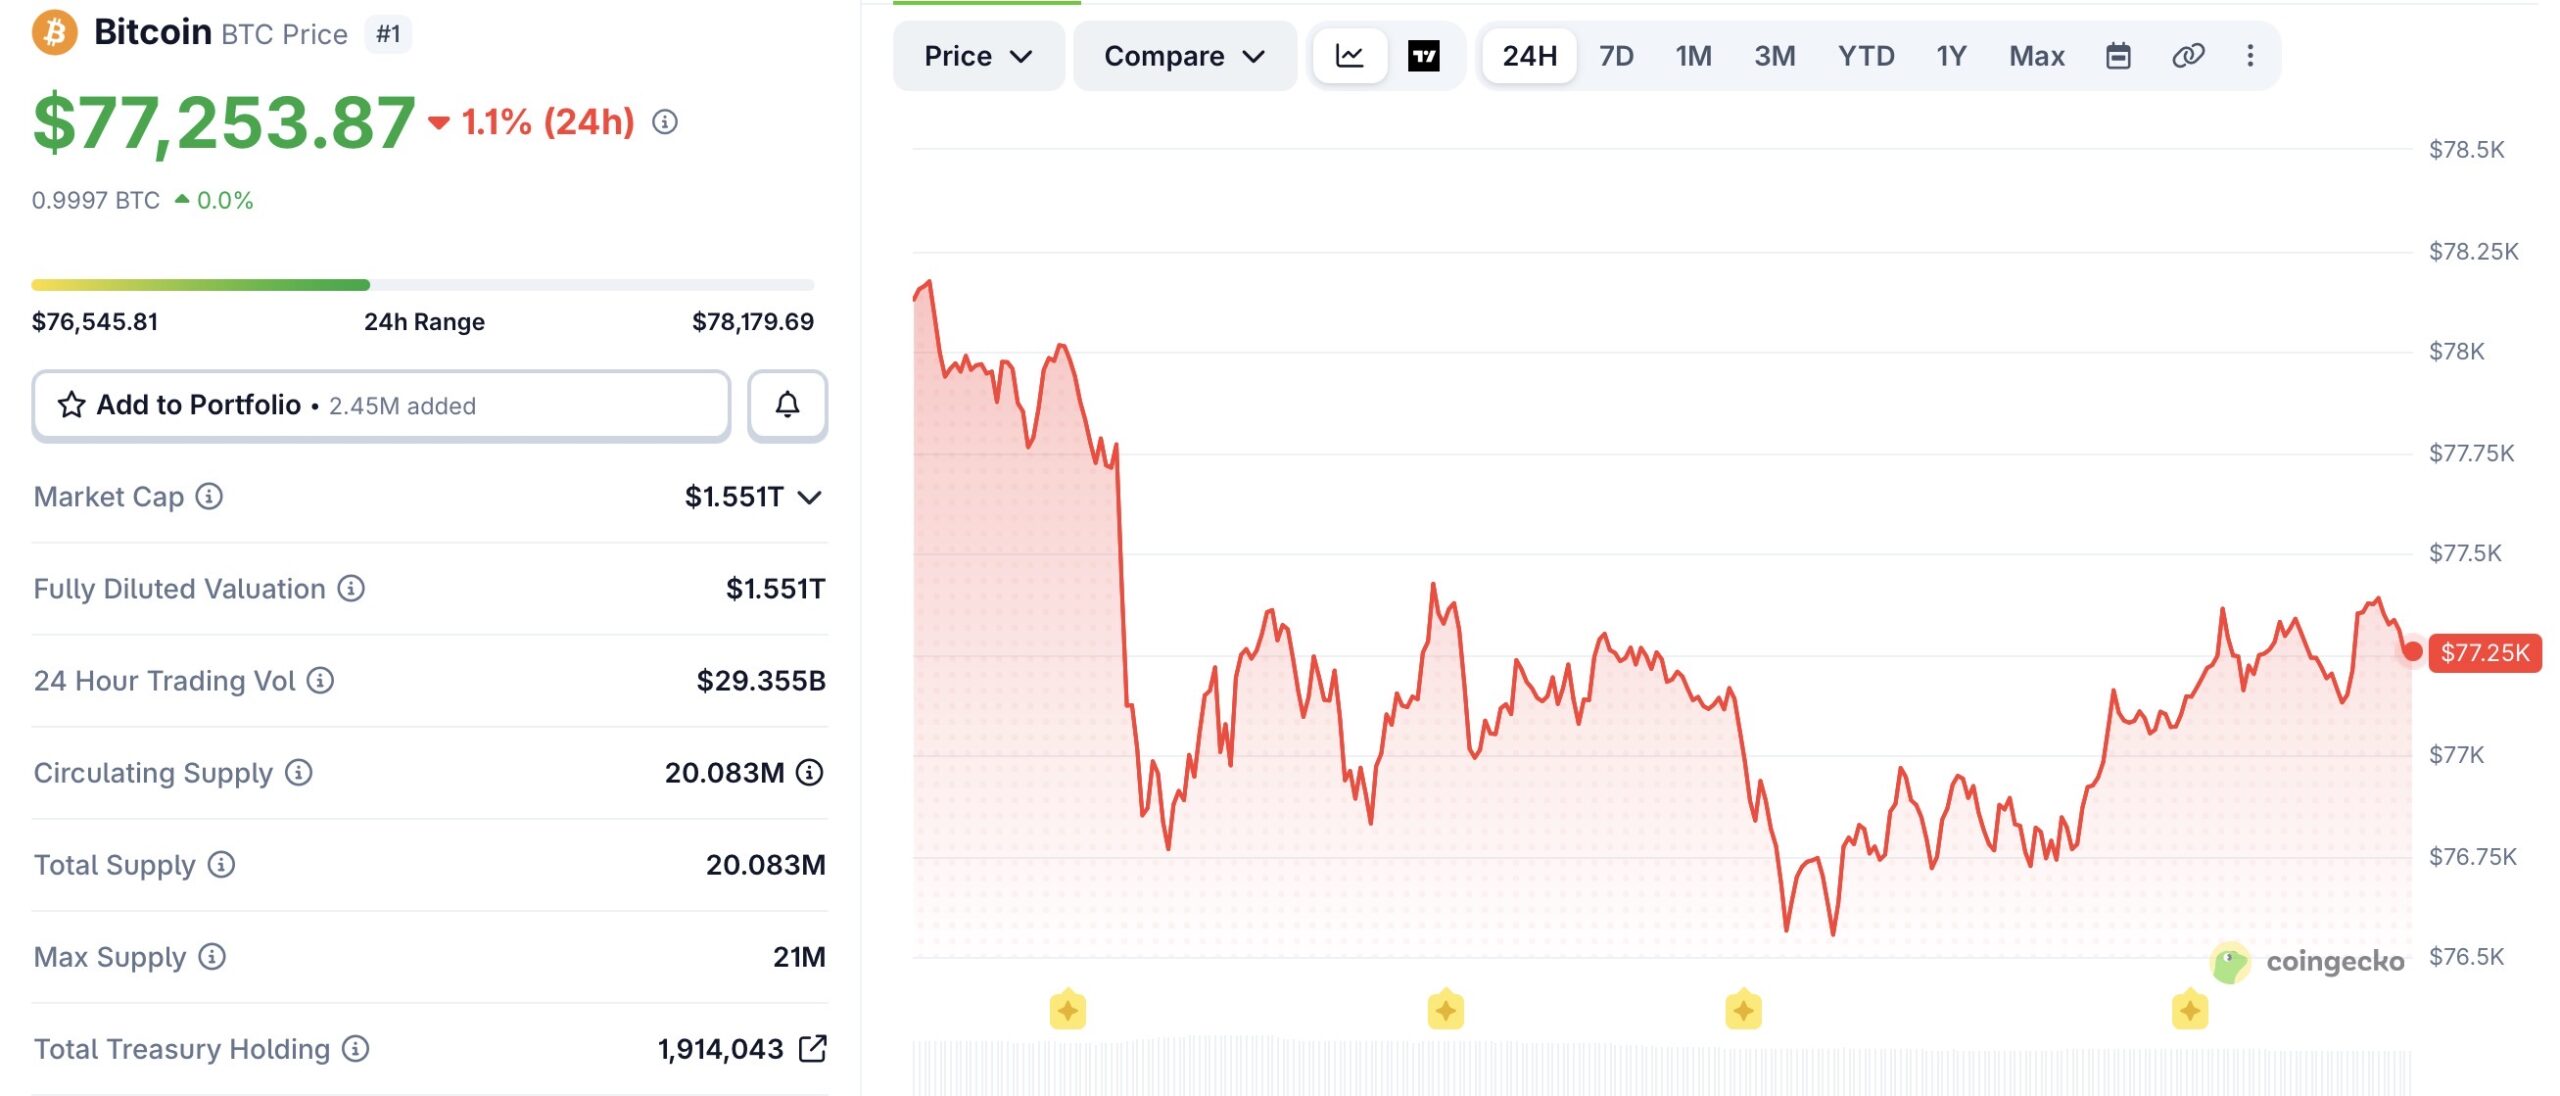Select the Max time range
This screenshot has height=1096, width=2560.
click(x=2037, y=56)
